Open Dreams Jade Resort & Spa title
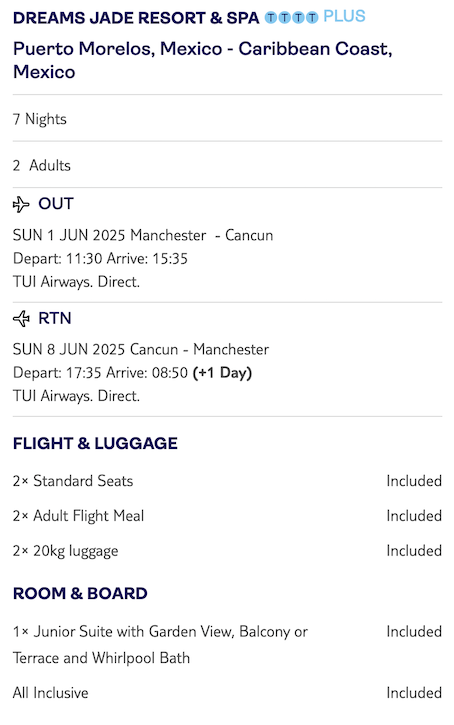 point(136,18)
